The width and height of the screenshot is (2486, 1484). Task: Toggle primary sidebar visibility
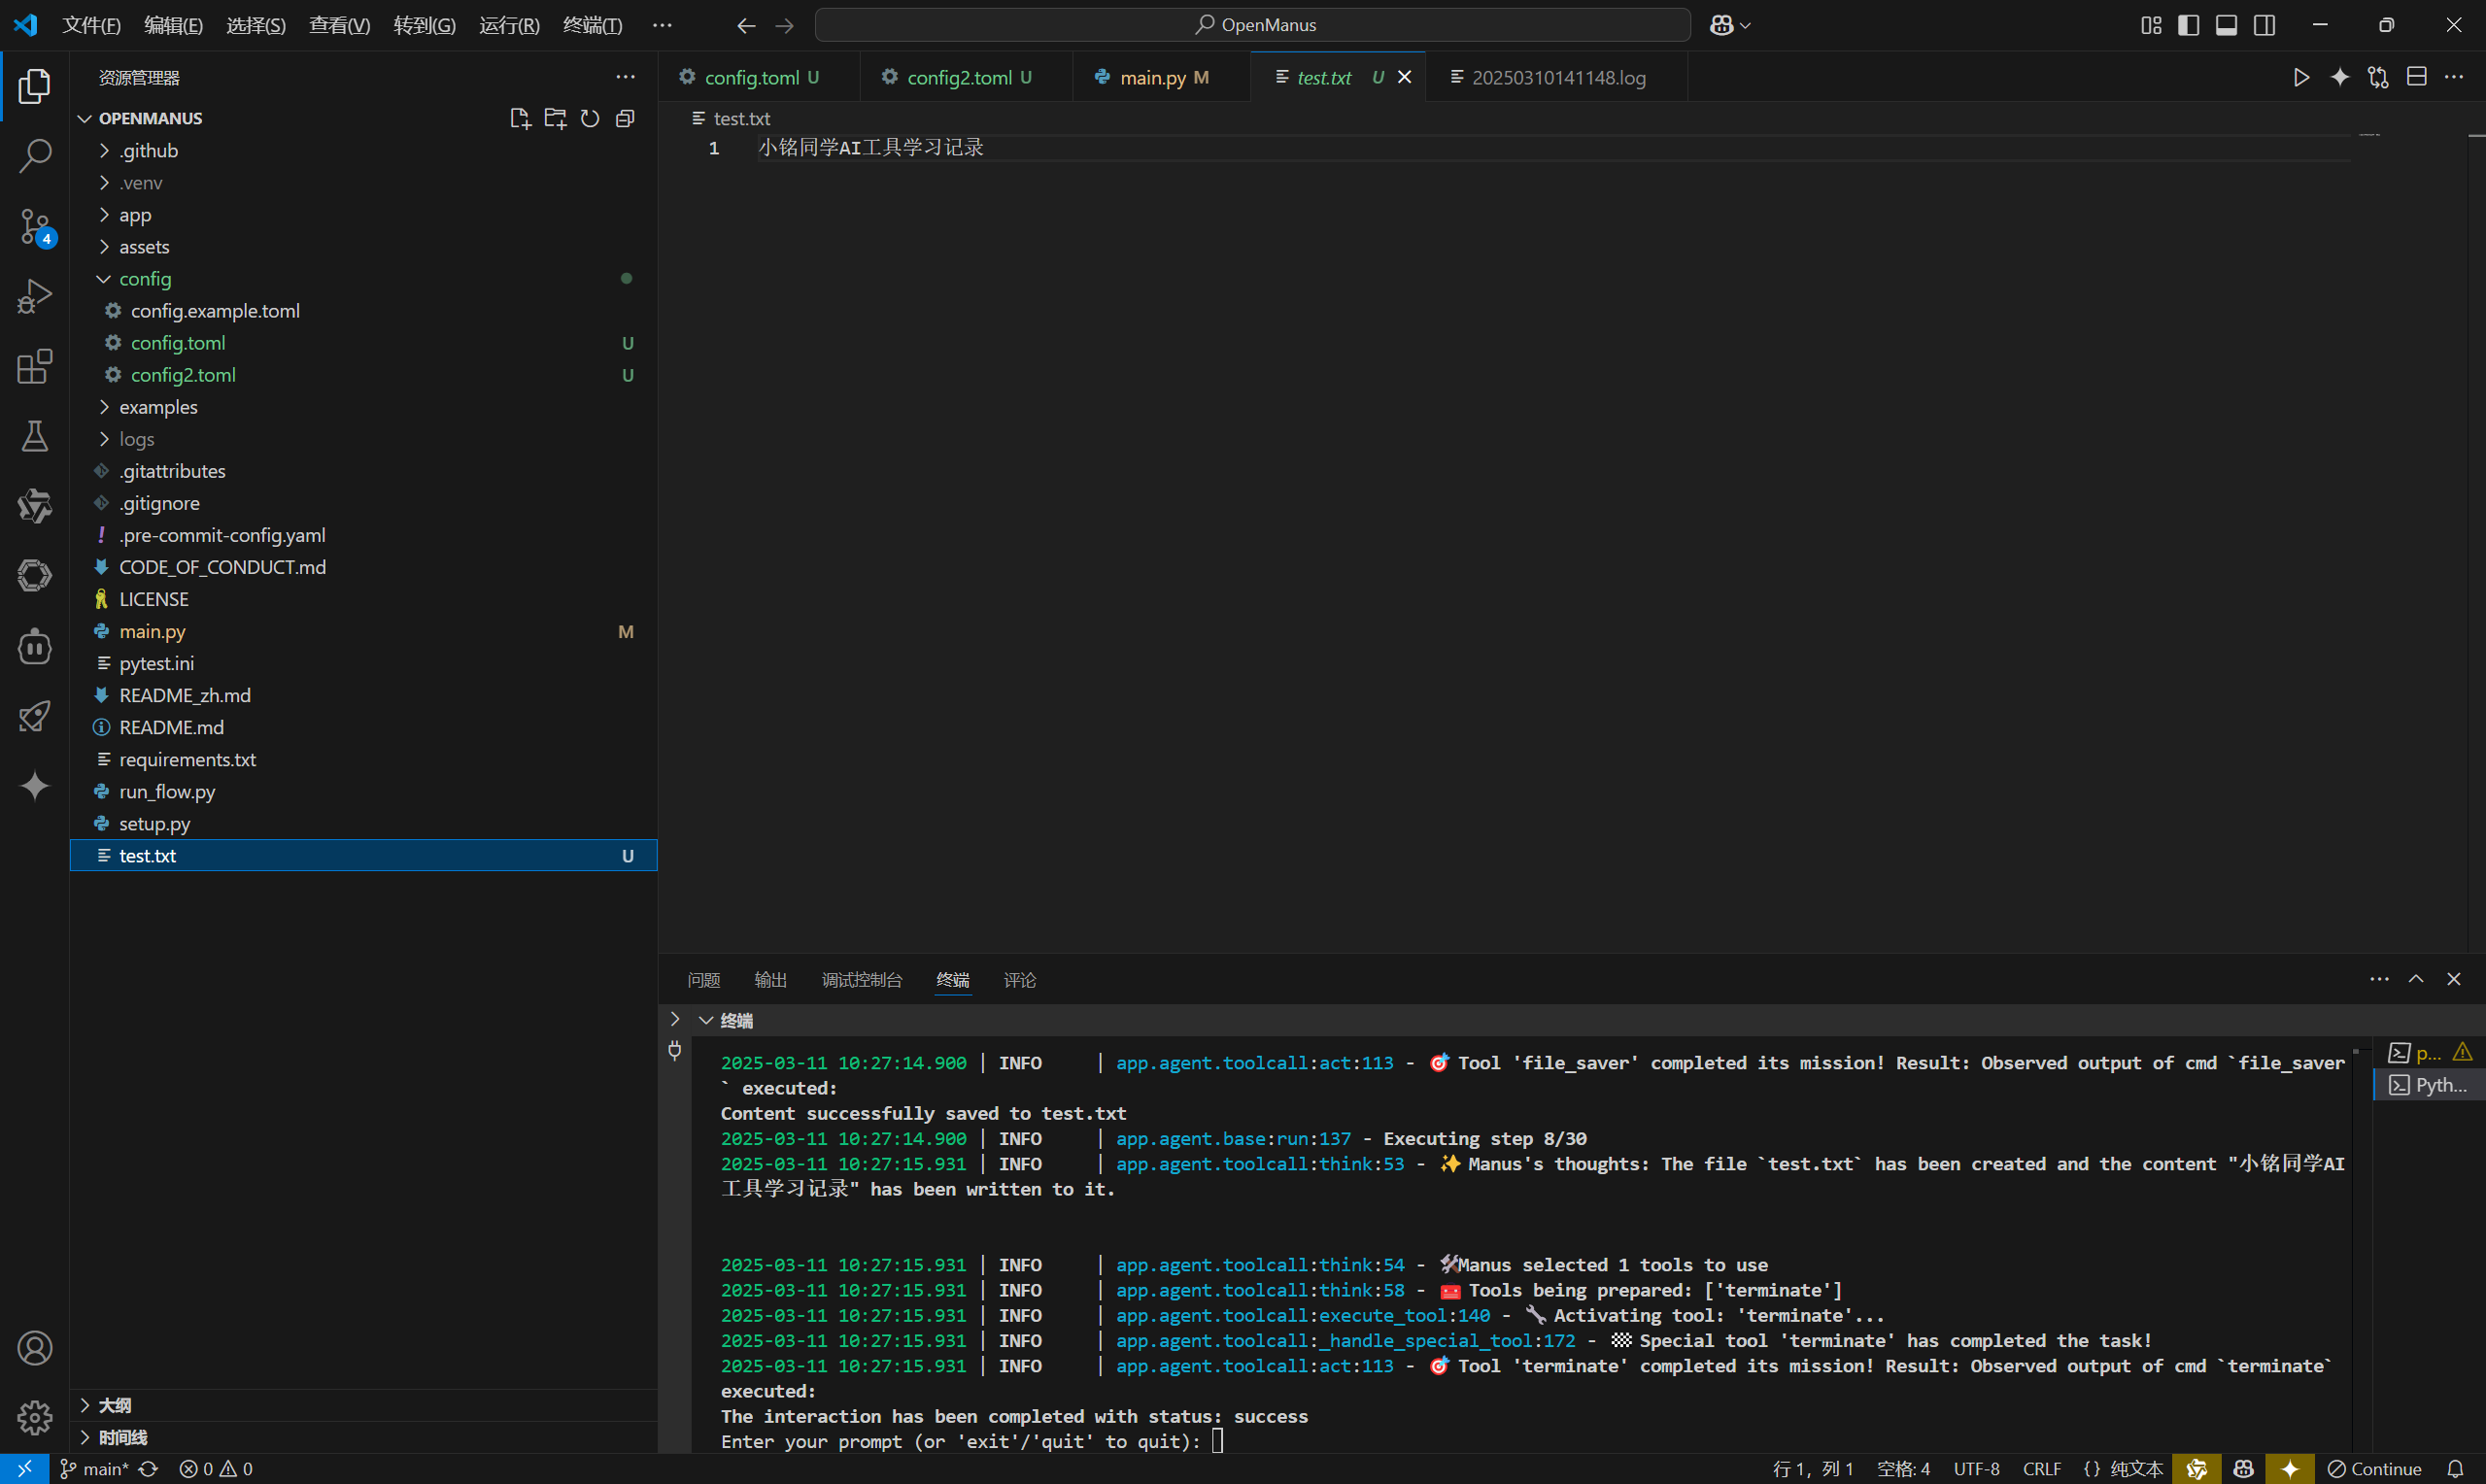[2188, 26]
